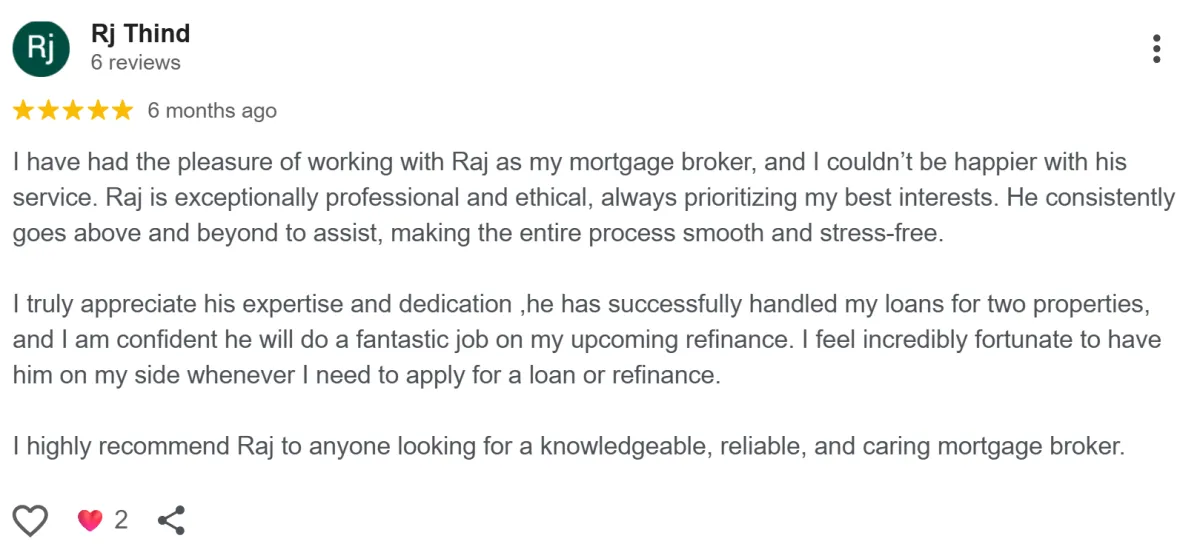Click the fourth yellow rating star

click(97, 110)
